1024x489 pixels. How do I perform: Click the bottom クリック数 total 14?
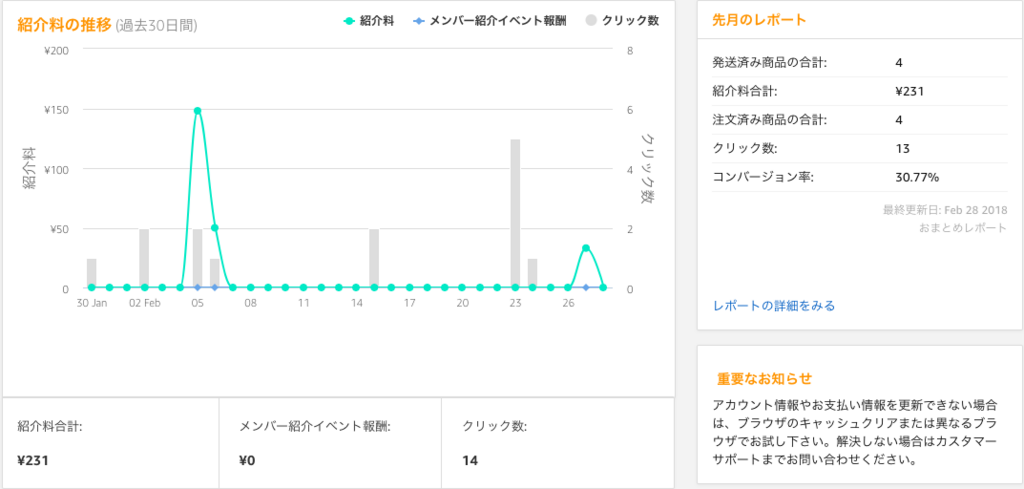pyautogui.click(x=470, y=460)
